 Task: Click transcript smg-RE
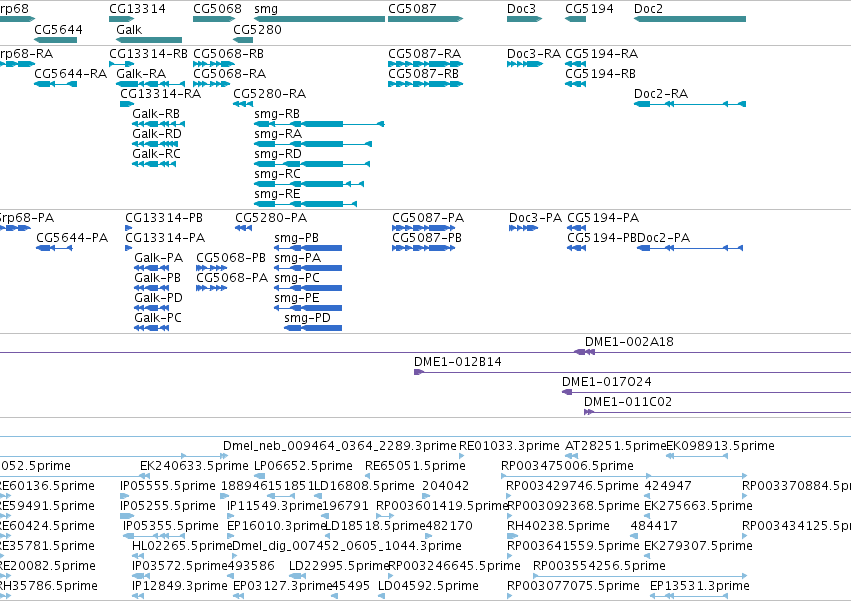306,204
